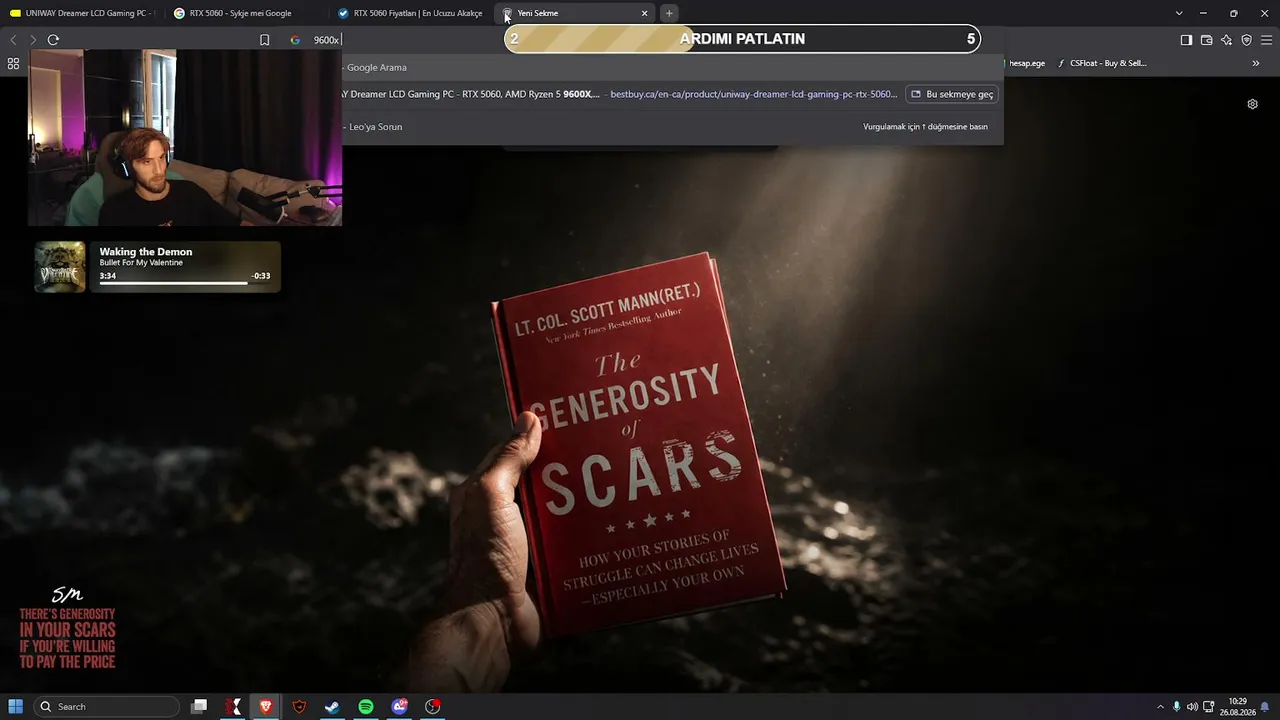
Task: Show hidden system tray icons
Action: pyautogui.click(x=1160, y=707)
